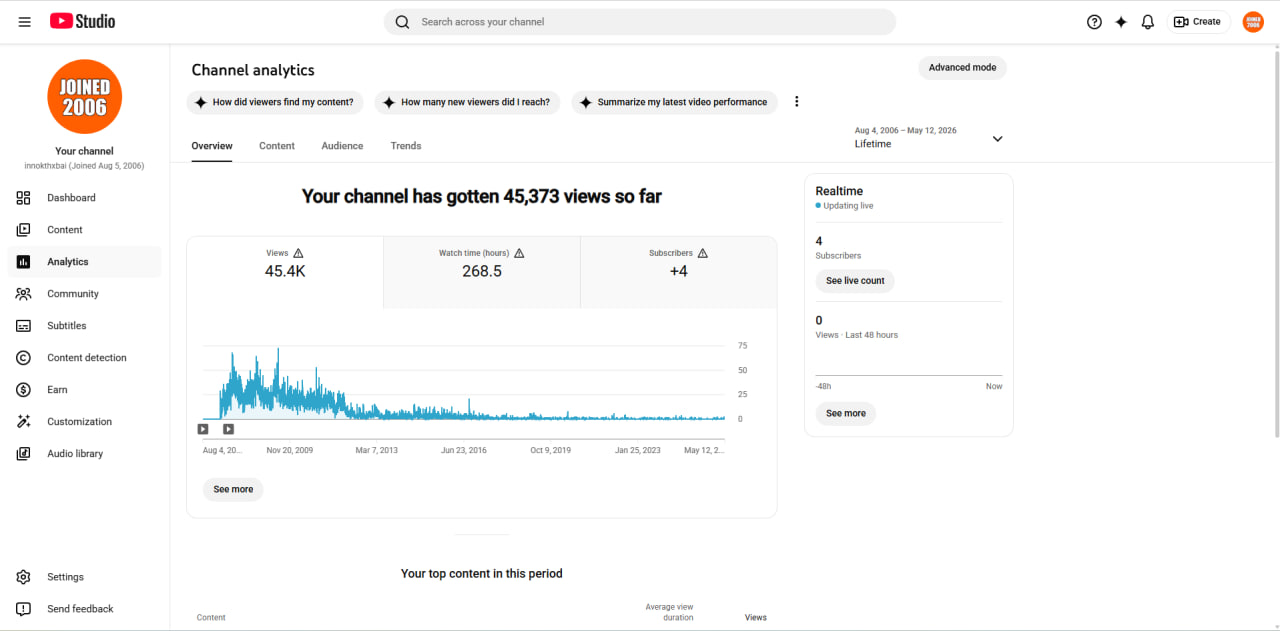
Task: Open the Ask Studio sparkle icon
Action: pyautogui.click(x=1121, y=22)
